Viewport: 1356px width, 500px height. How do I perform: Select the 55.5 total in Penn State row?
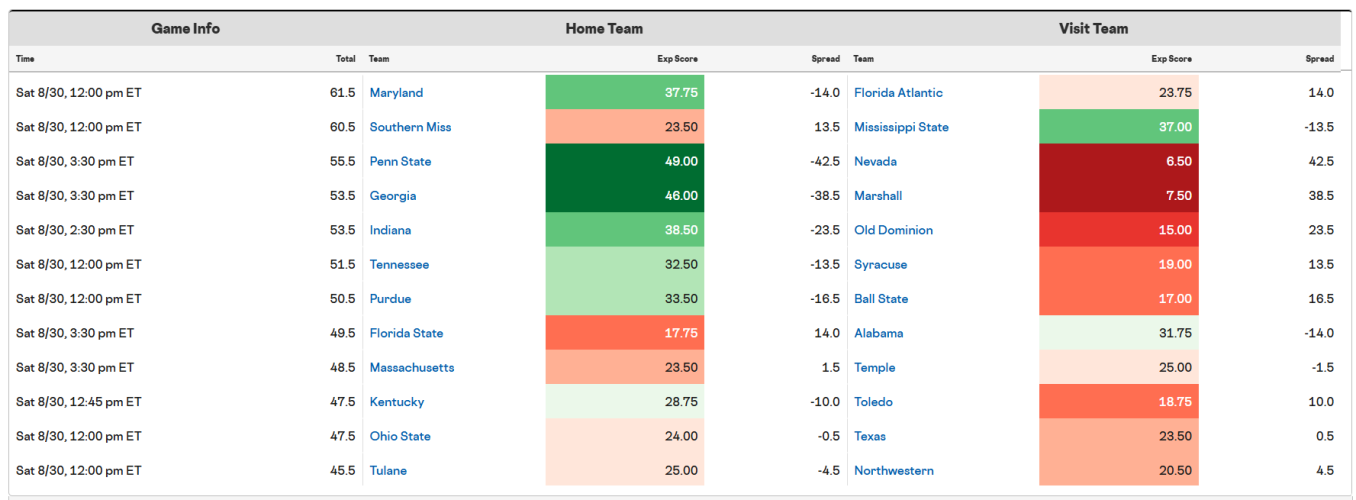coord(342,161)
